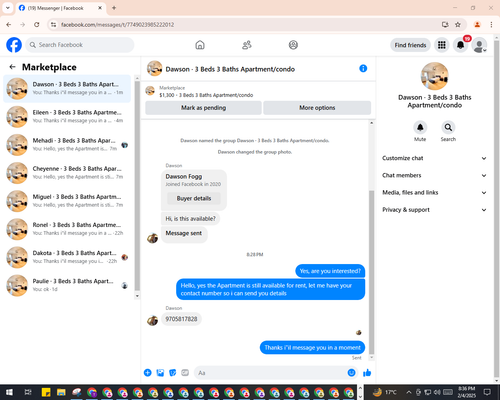The width and height of the screenshot is (500, 400).
Task: Open the Chrome profile icon
Action: point(477,25)
